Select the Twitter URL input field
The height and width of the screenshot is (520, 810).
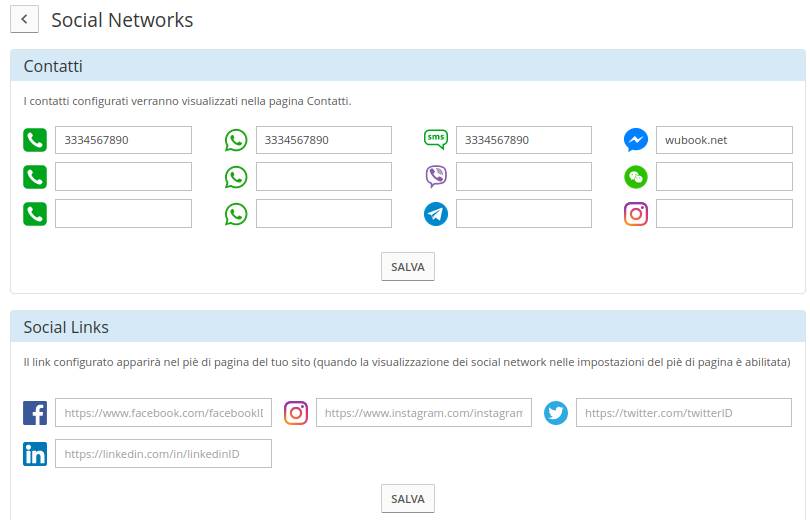point(684,413)
